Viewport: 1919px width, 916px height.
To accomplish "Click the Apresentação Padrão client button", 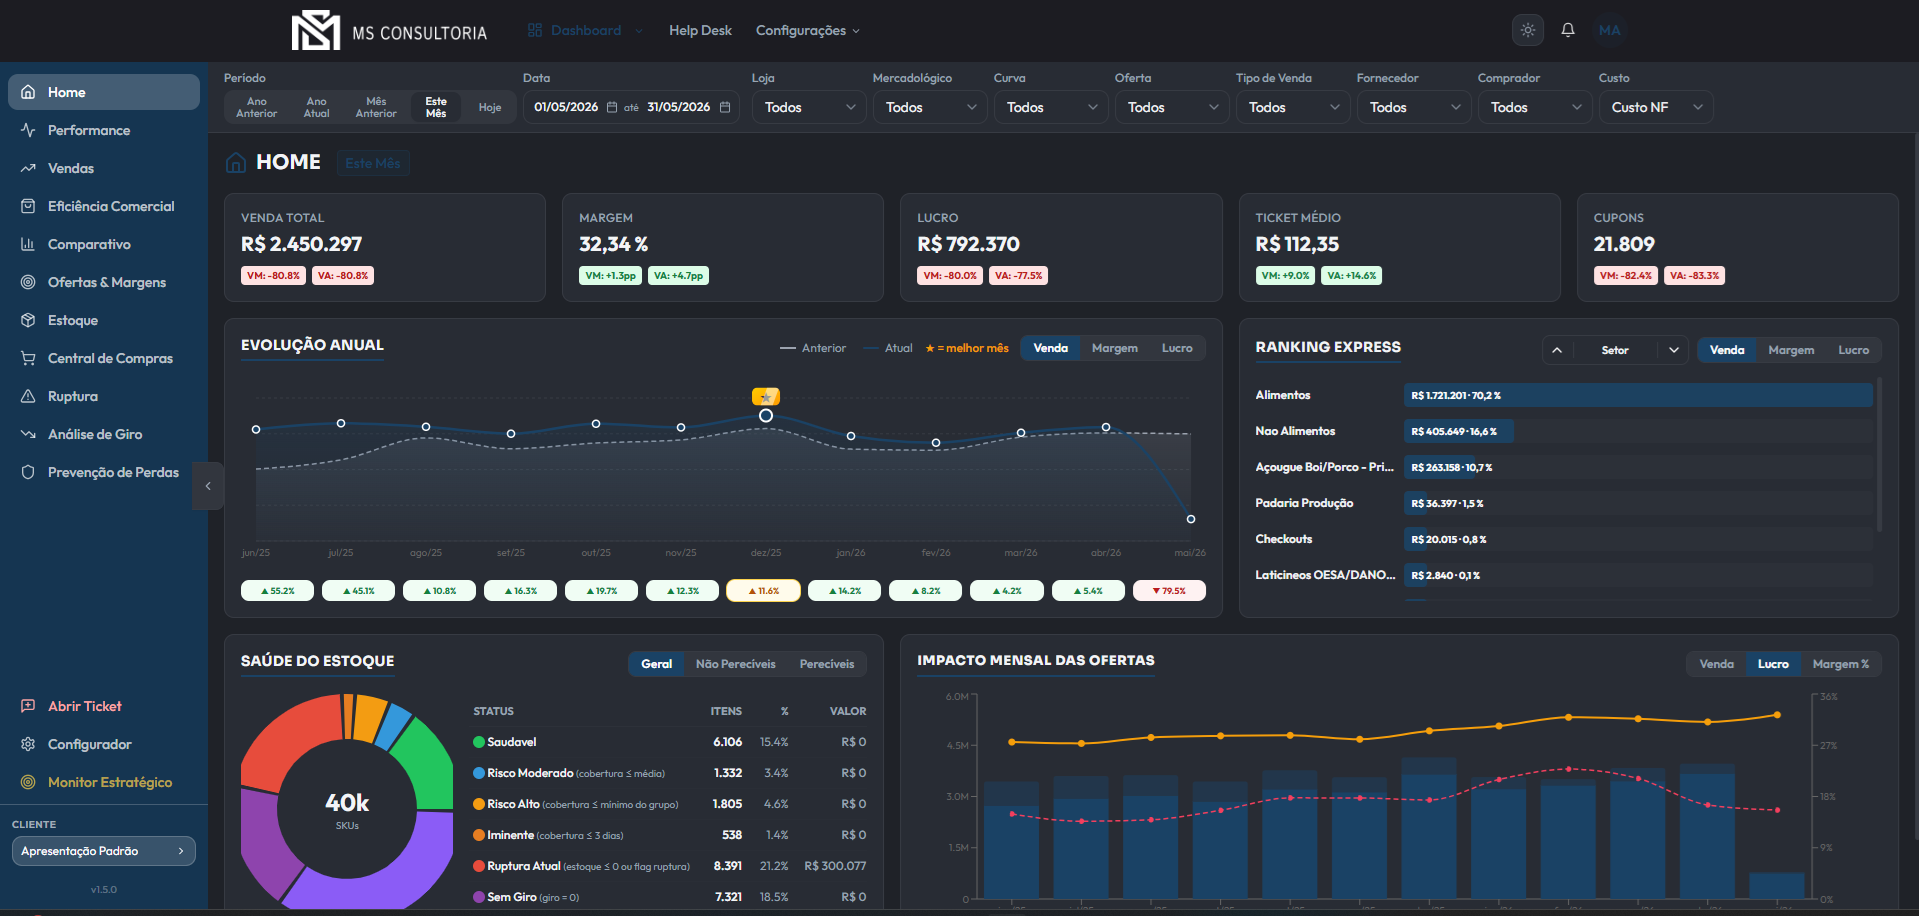I will point(103,851).
